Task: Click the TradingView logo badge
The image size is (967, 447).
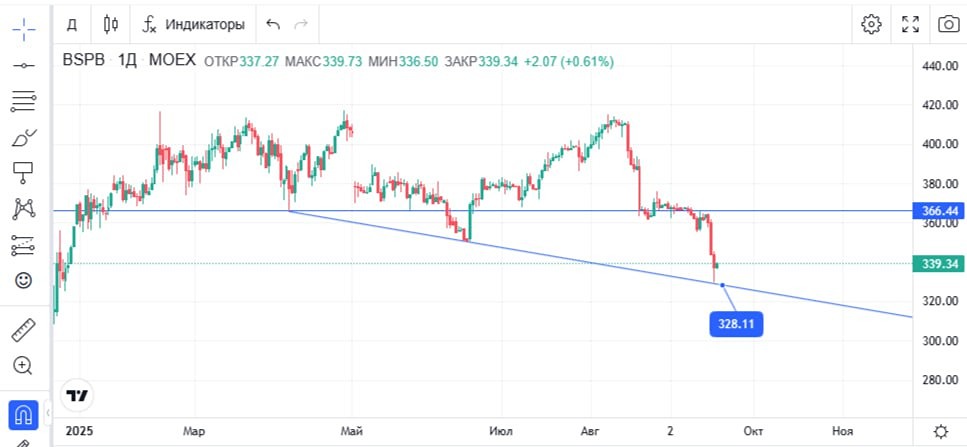Action: click(x=78, y=396)
